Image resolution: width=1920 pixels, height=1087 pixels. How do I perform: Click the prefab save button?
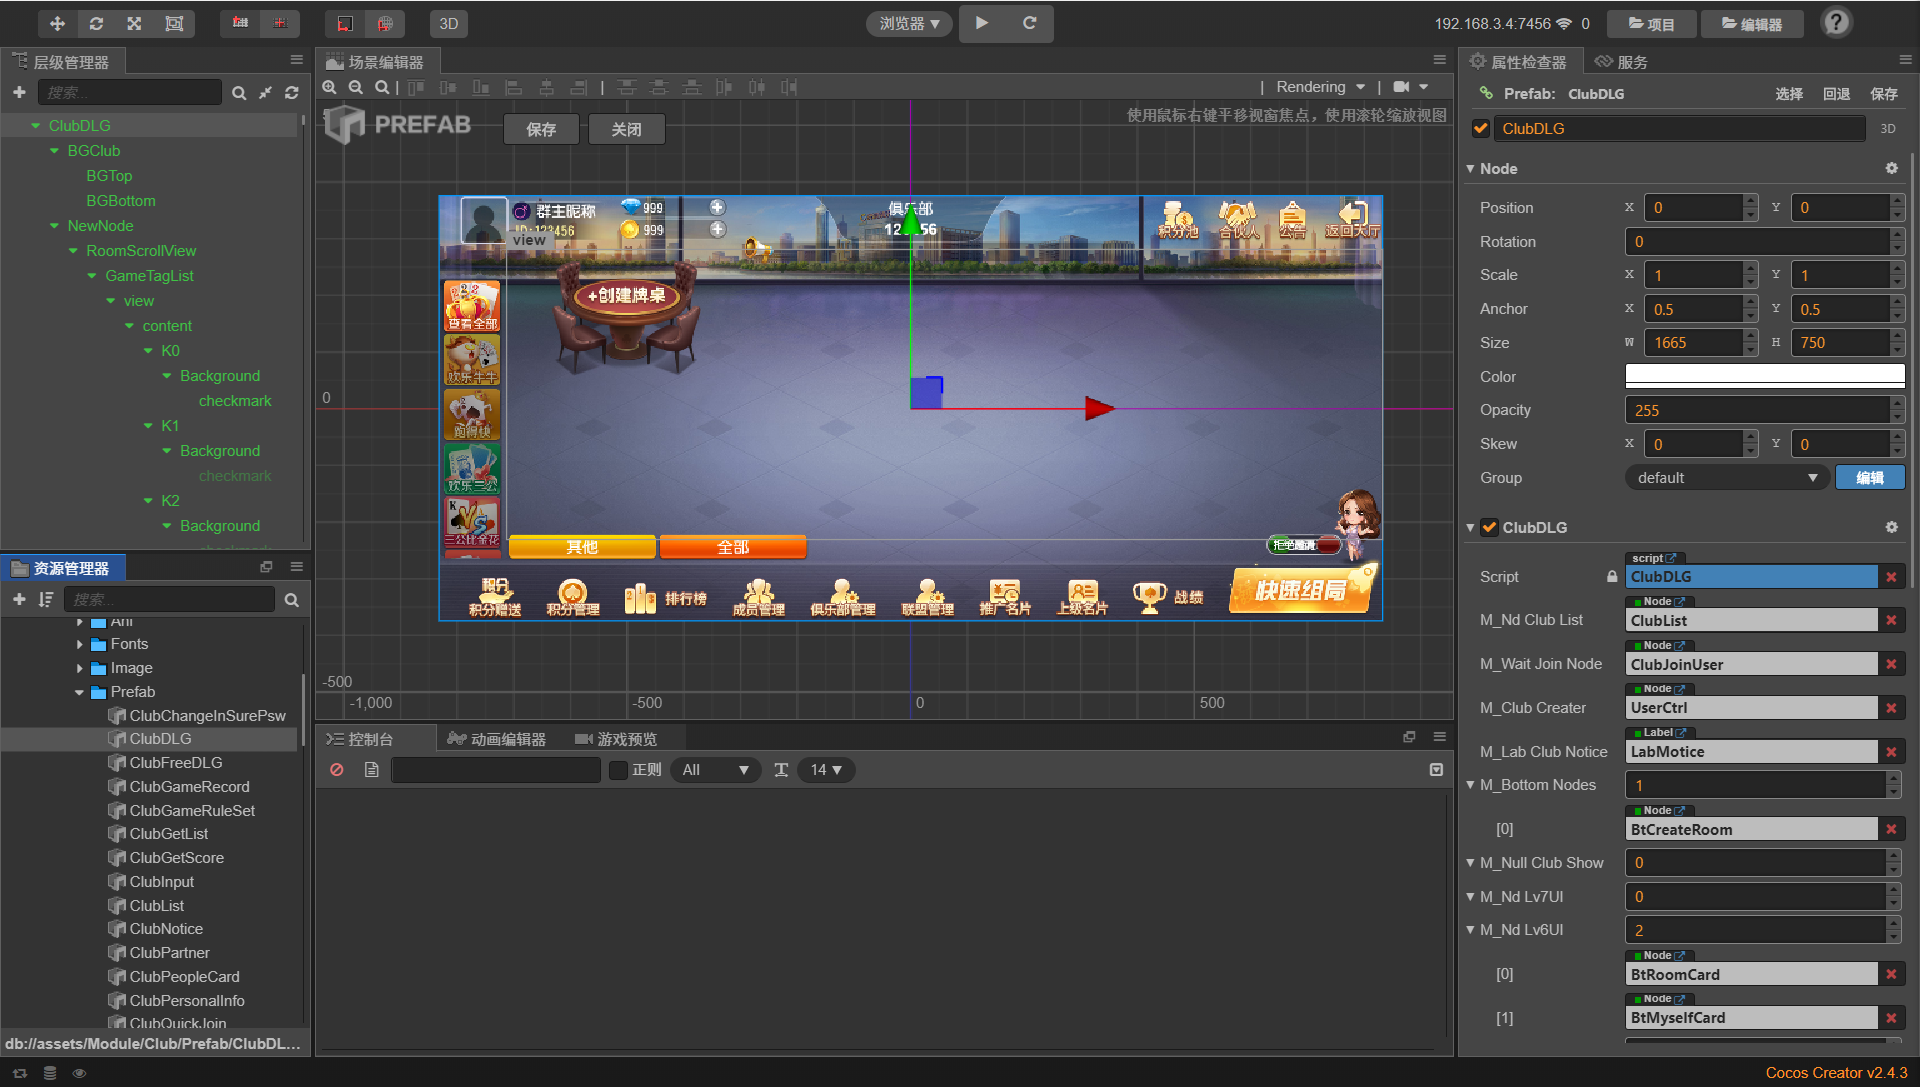pos(541,130)
